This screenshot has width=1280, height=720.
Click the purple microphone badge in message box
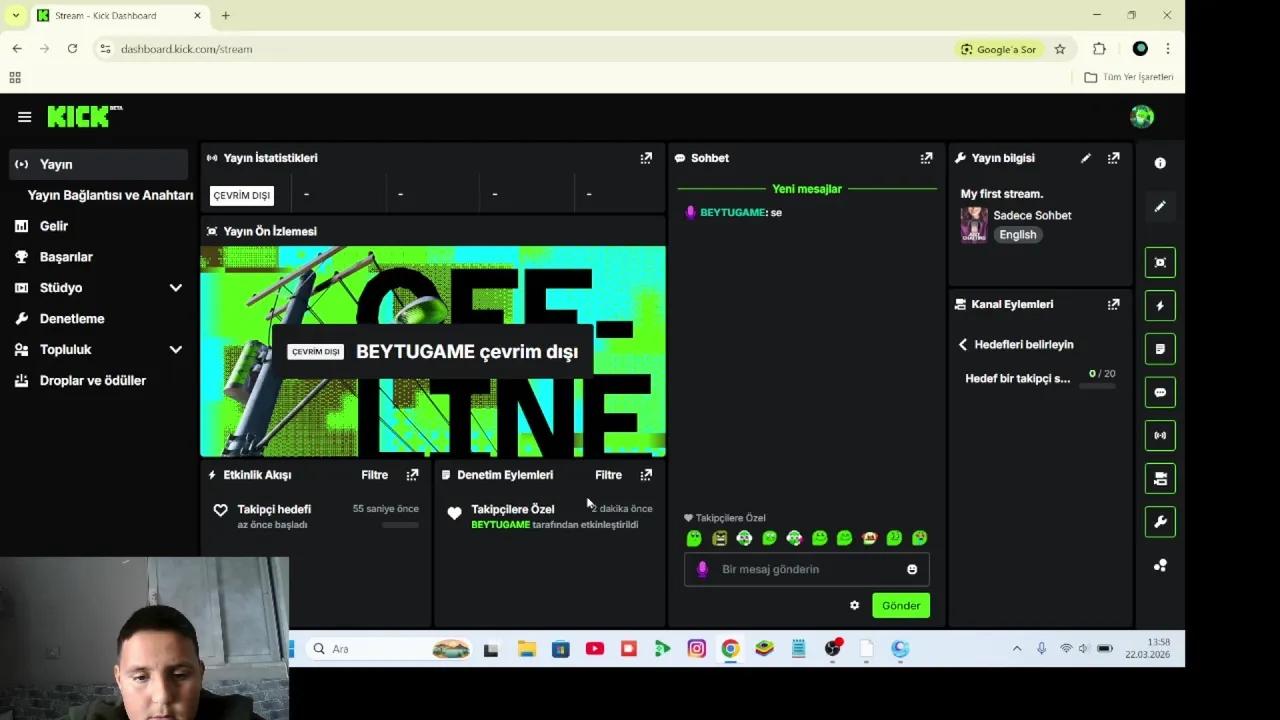click(702, 569)
